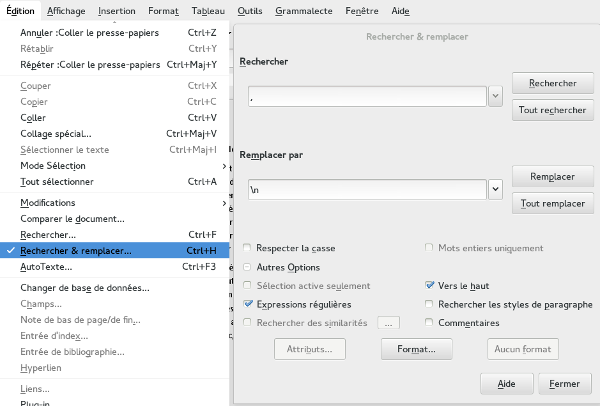Uncheck Expressions régulières option
The width and height of the screenshot is (600, 406).
(x=248, y=304)
